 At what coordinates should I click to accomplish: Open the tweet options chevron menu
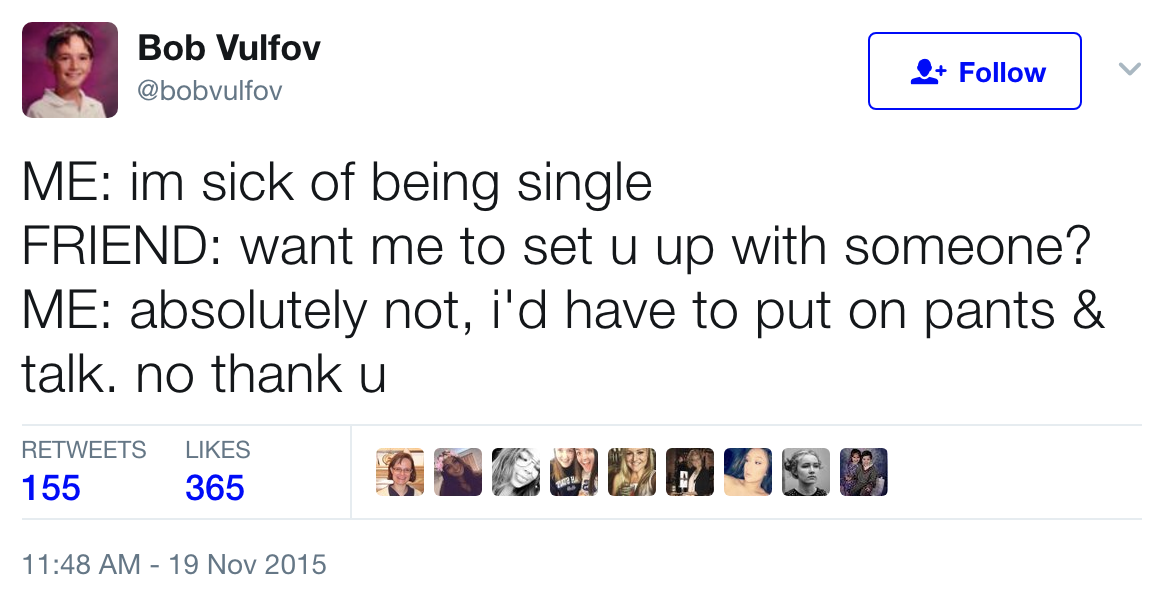click(1129, 70)
